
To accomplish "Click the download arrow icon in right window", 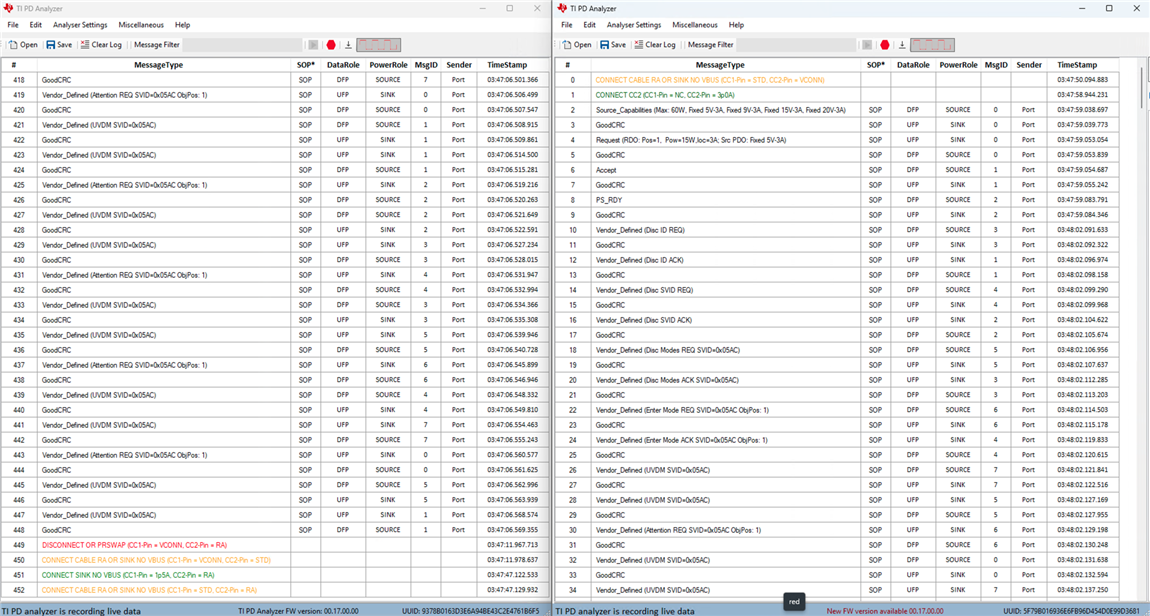I will point(902,45).
